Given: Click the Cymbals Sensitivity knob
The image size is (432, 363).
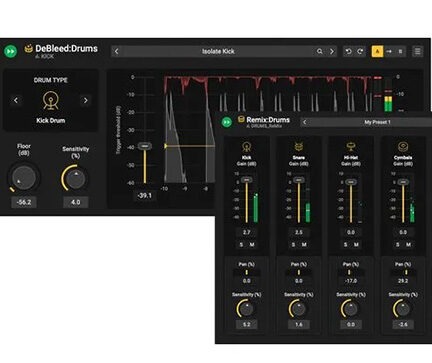Looking at the screenshot, I should (x=402, y=309).
